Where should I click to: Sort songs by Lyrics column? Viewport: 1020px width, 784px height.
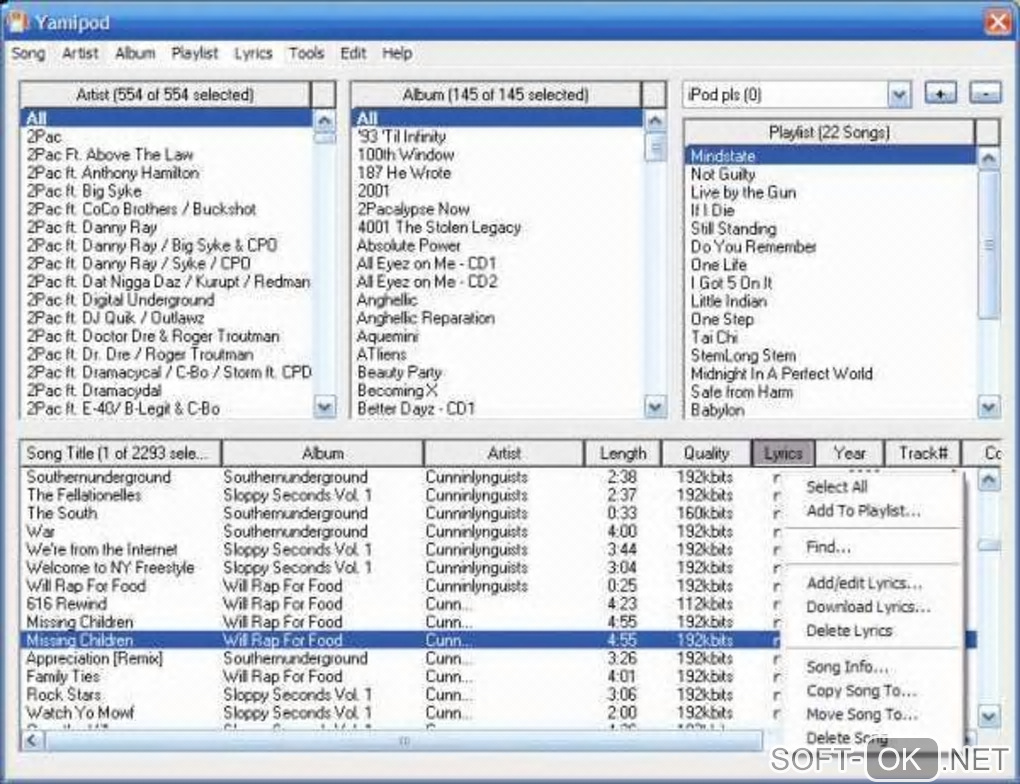pyautogui.click(x=783, y=453)
